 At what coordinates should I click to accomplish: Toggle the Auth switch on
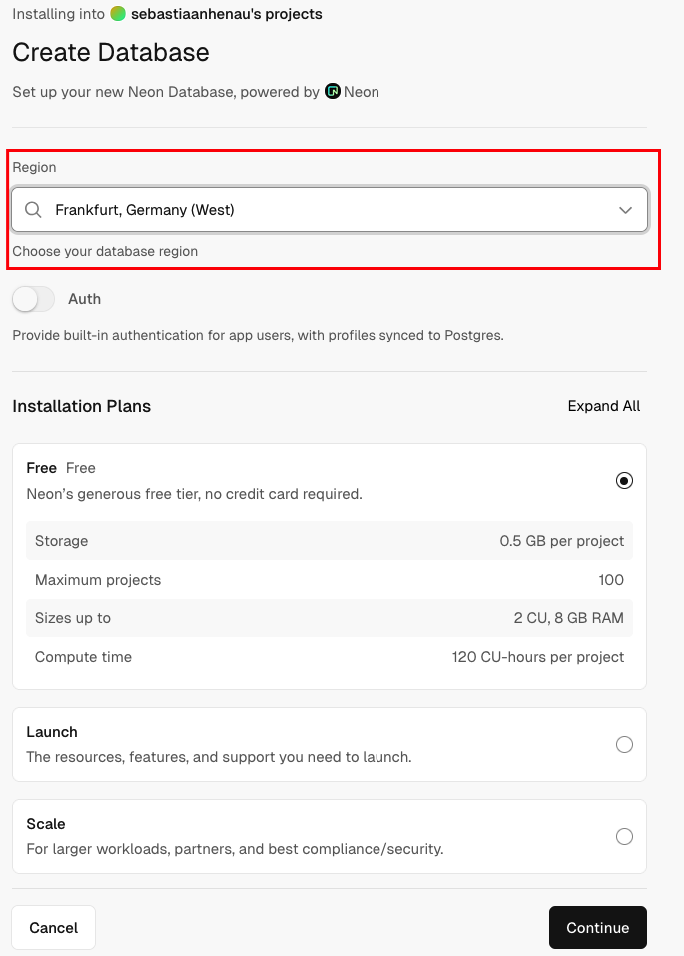click(33, 299)
